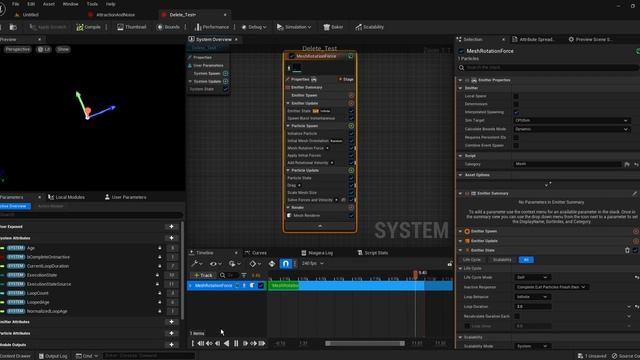Click the lock icon on timeline toolbar

449,264
